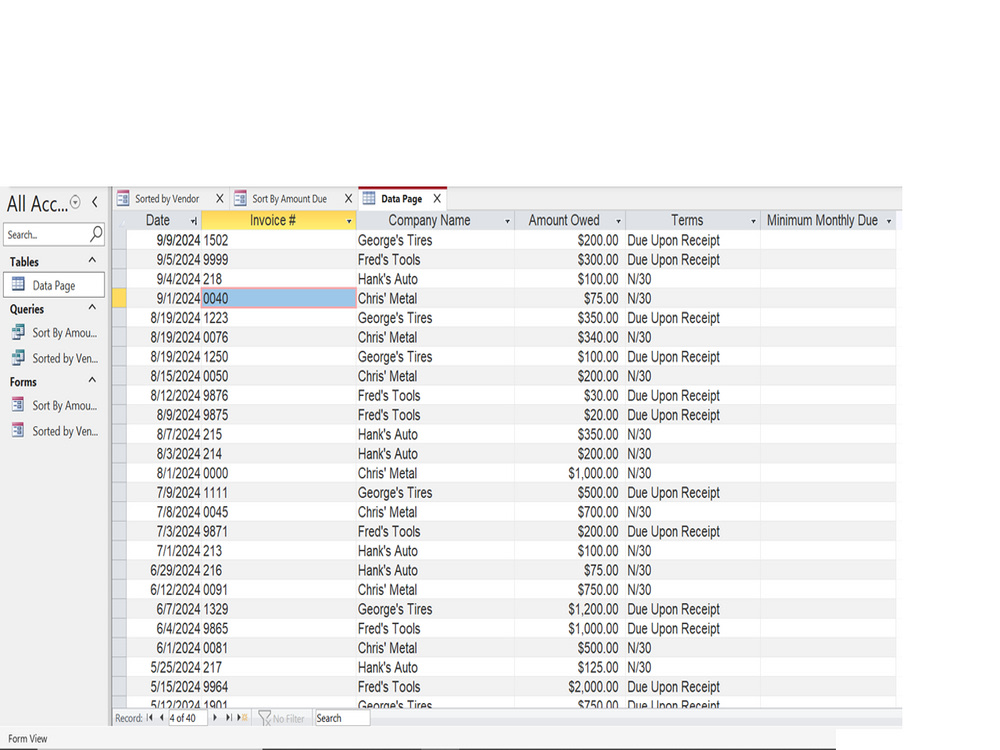Viewport: 1000px width, 750px height.
Task: Click the Form View status bar label
Action: tap(27, 739)
